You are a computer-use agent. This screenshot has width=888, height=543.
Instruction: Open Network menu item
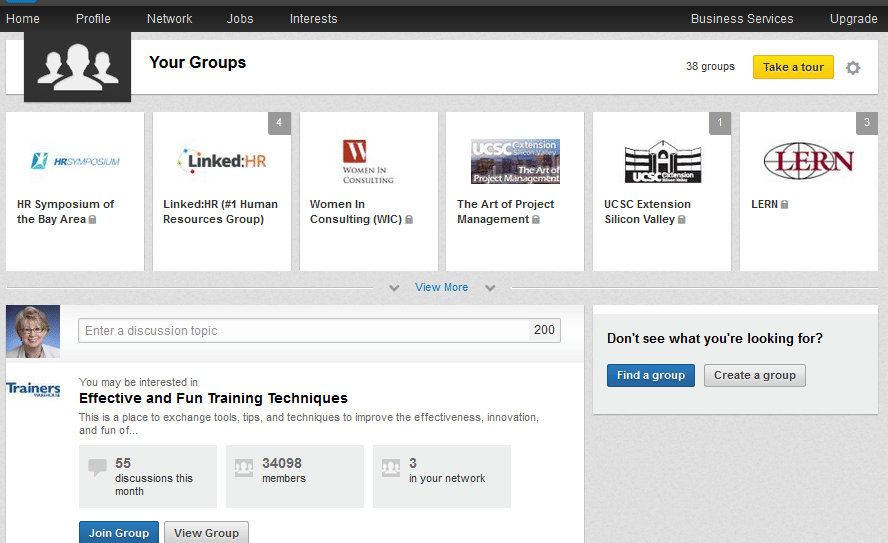coord(169,19)
